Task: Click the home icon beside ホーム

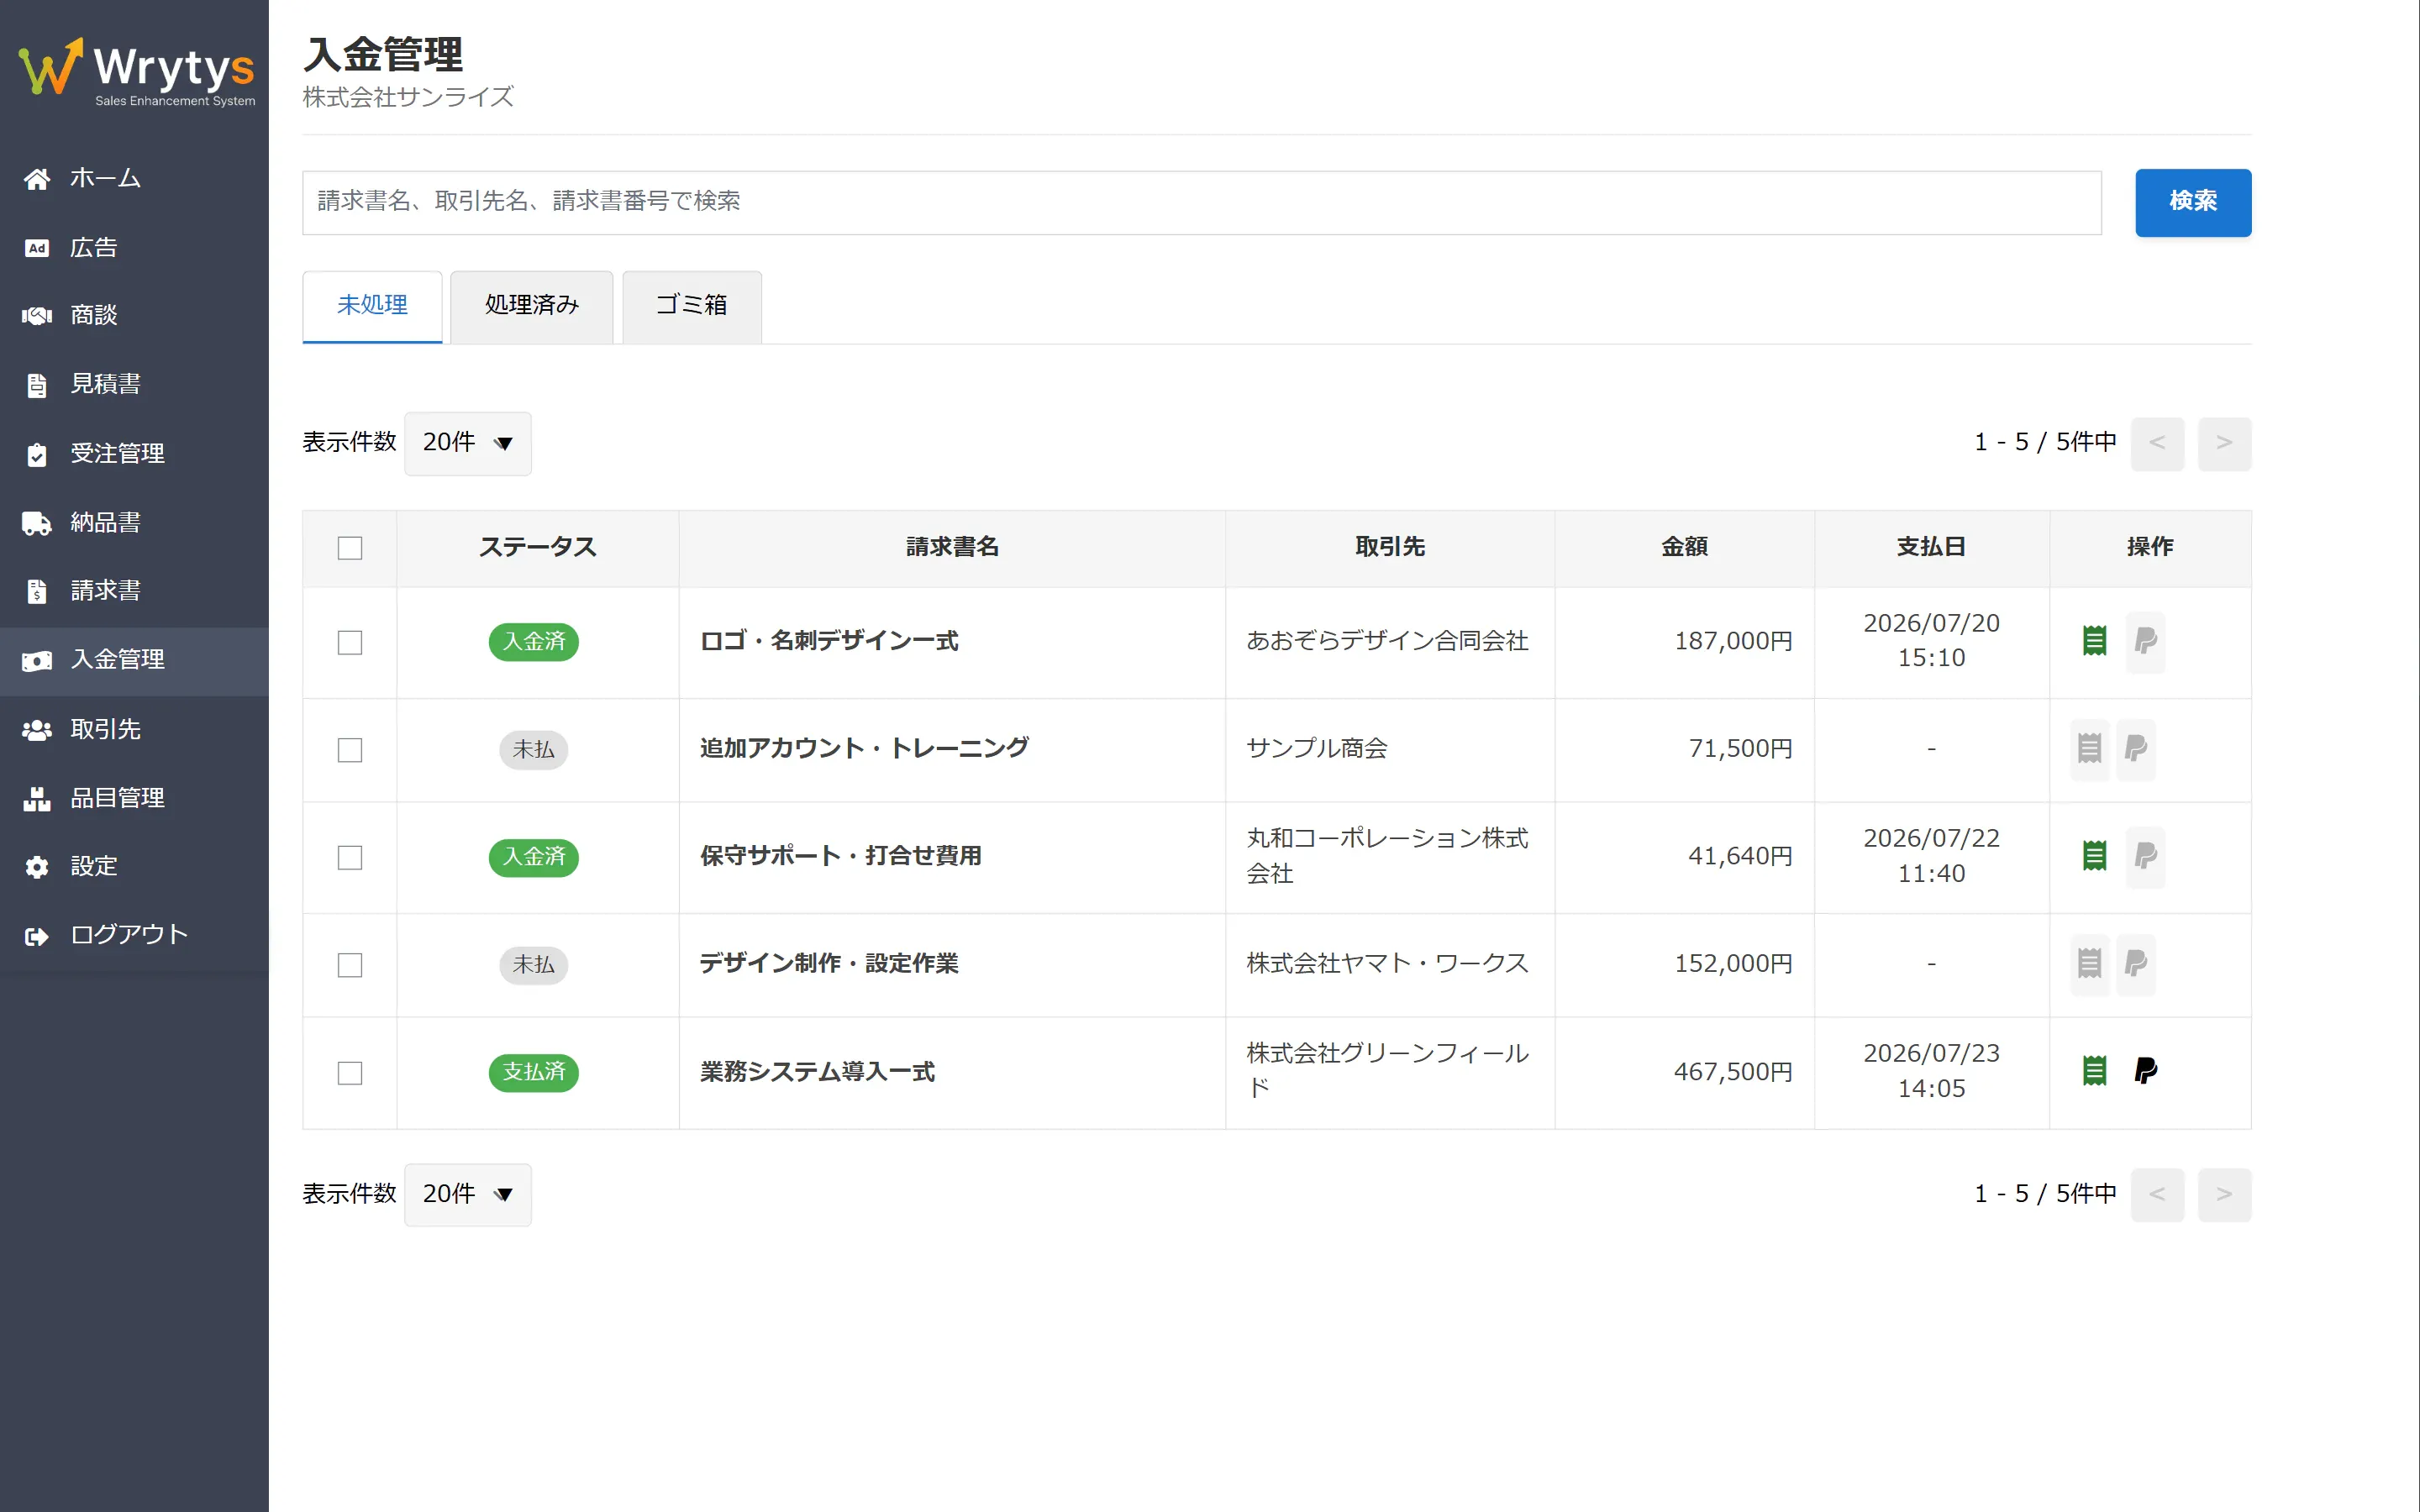Action: pos(37,179)
